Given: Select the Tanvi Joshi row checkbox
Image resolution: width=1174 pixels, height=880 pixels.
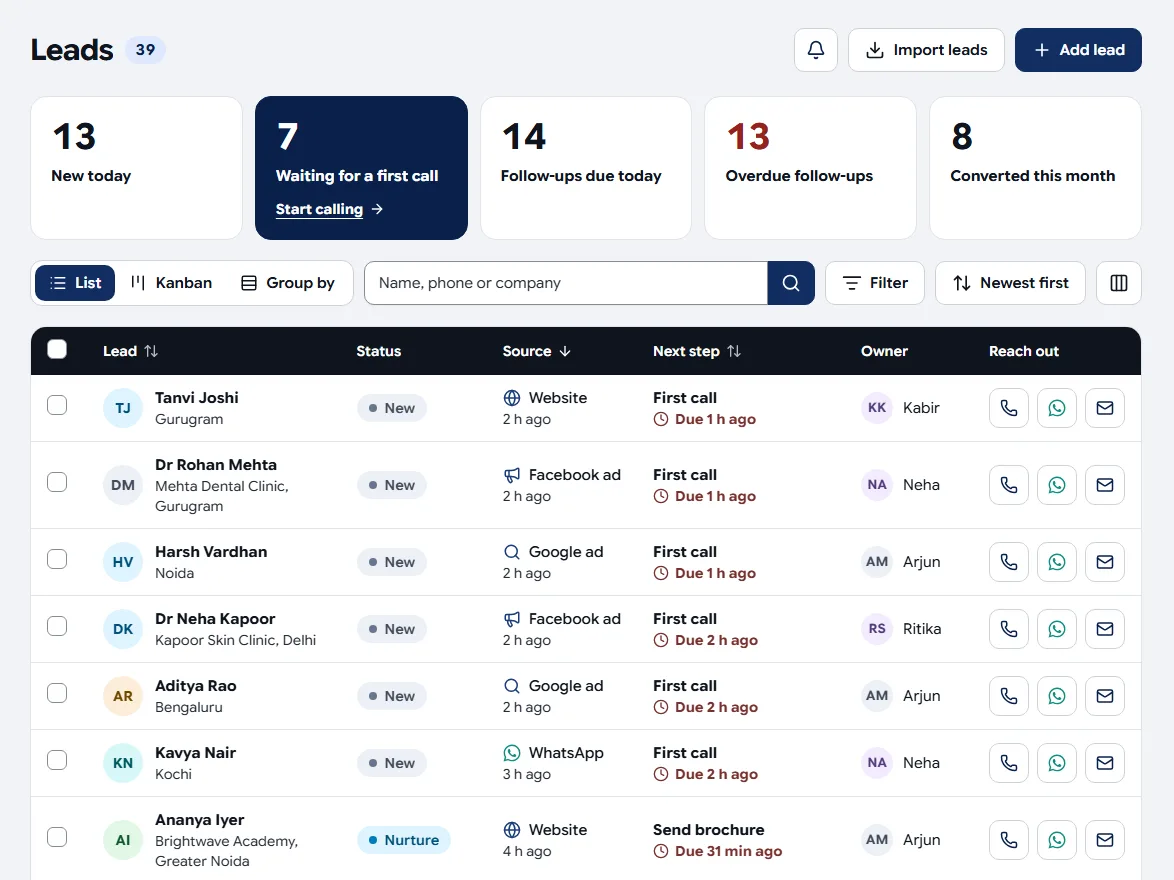Looking at the screenshot, I should [x=57, y=405].
